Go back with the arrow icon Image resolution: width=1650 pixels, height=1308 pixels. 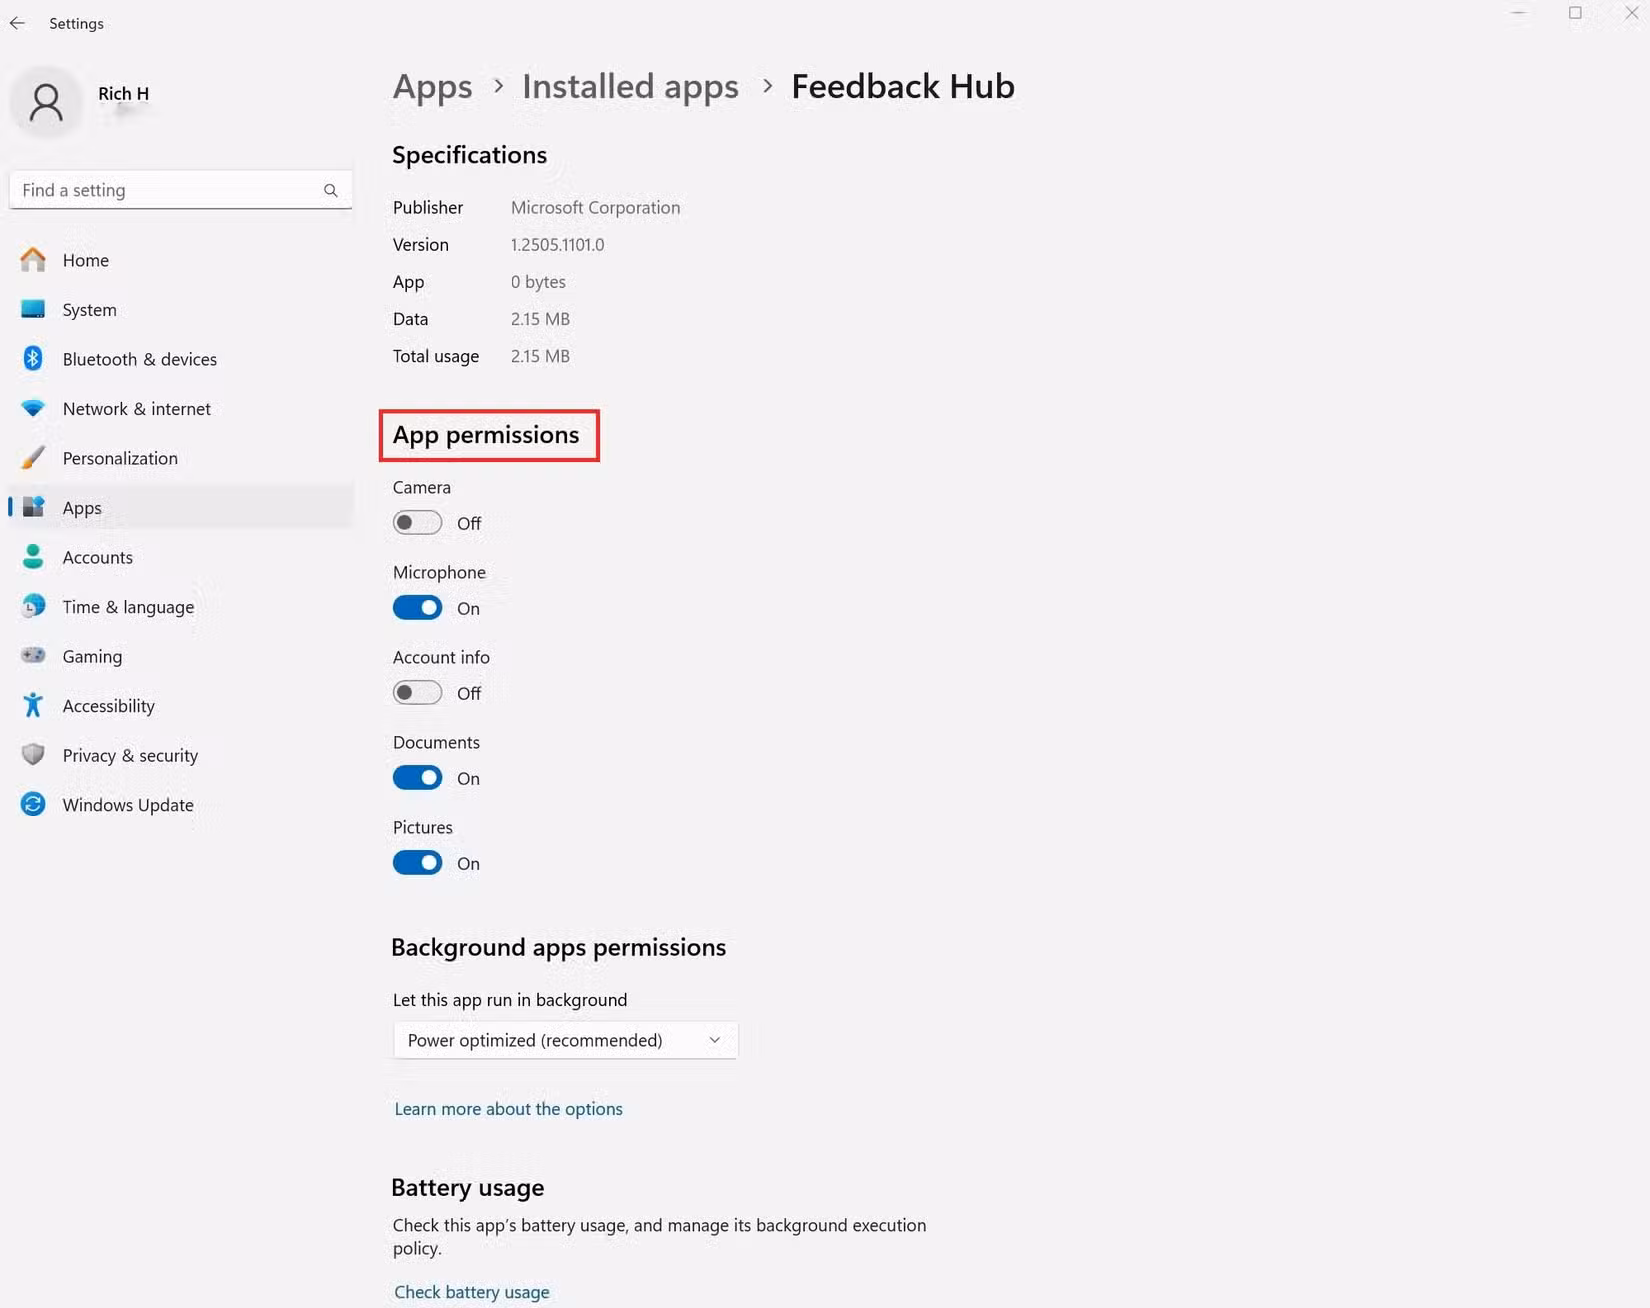tap(17, 23)
